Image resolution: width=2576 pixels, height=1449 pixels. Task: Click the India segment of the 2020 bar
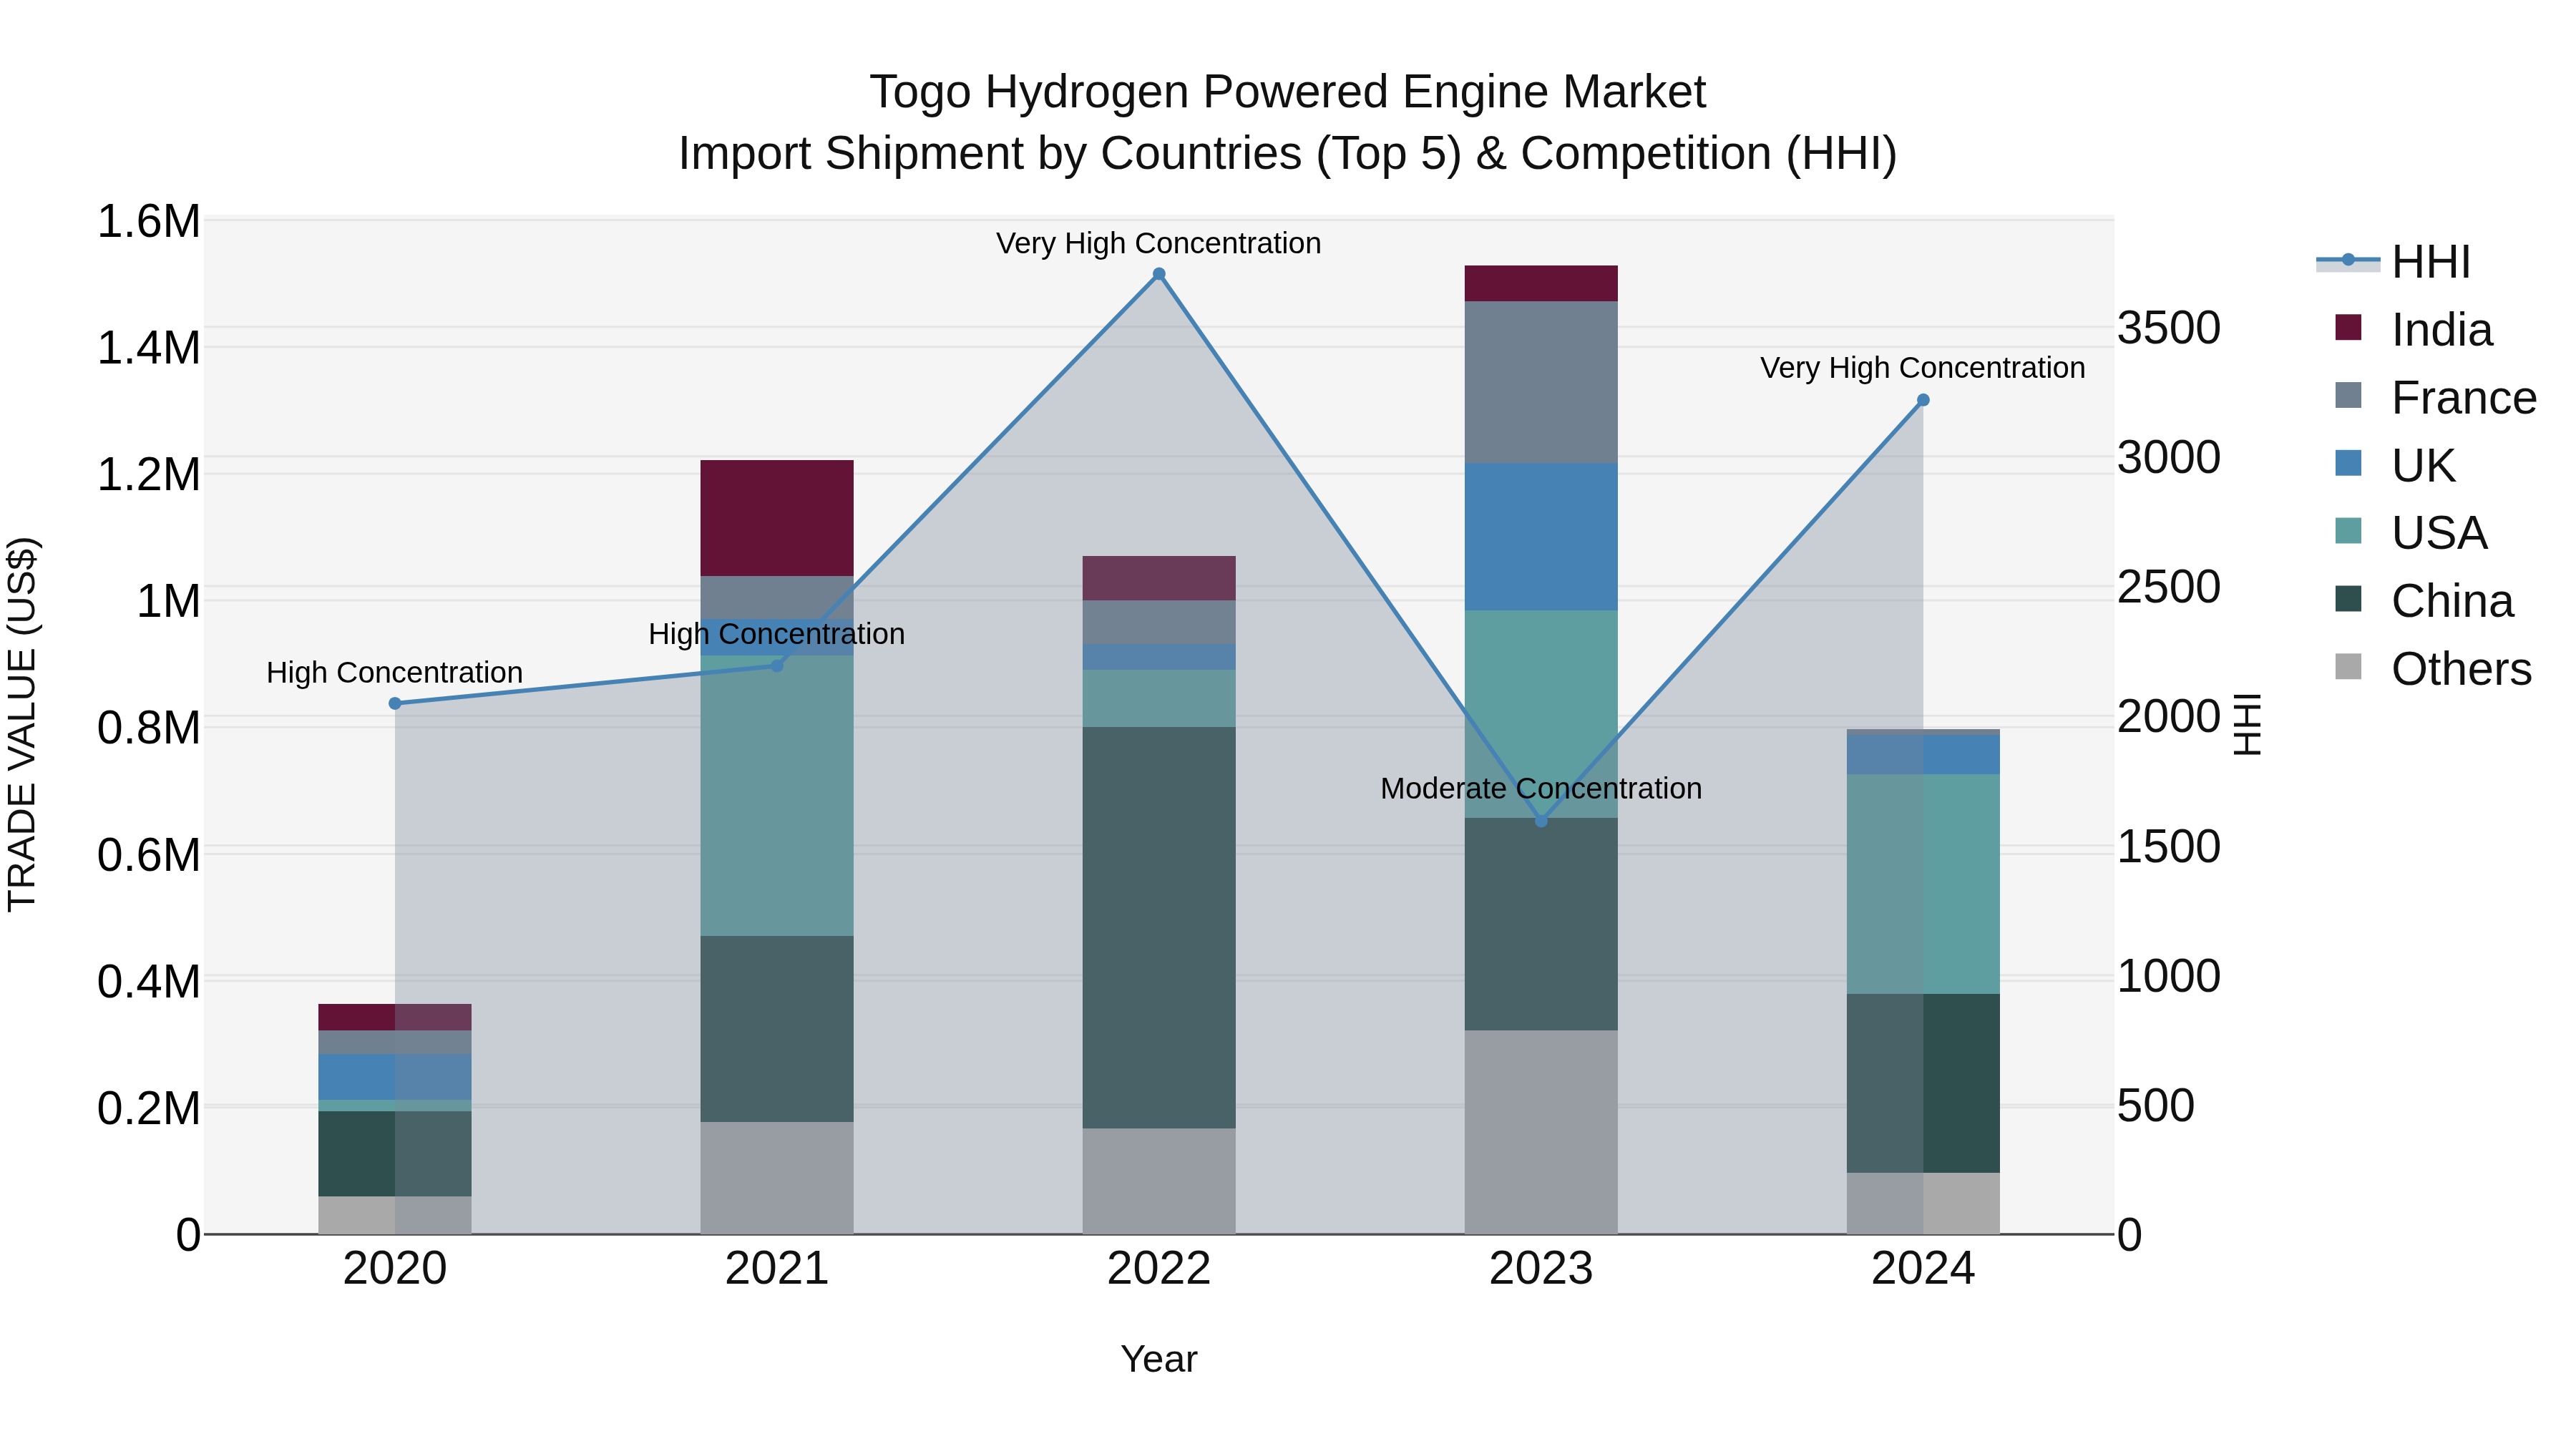[395, 1017]
